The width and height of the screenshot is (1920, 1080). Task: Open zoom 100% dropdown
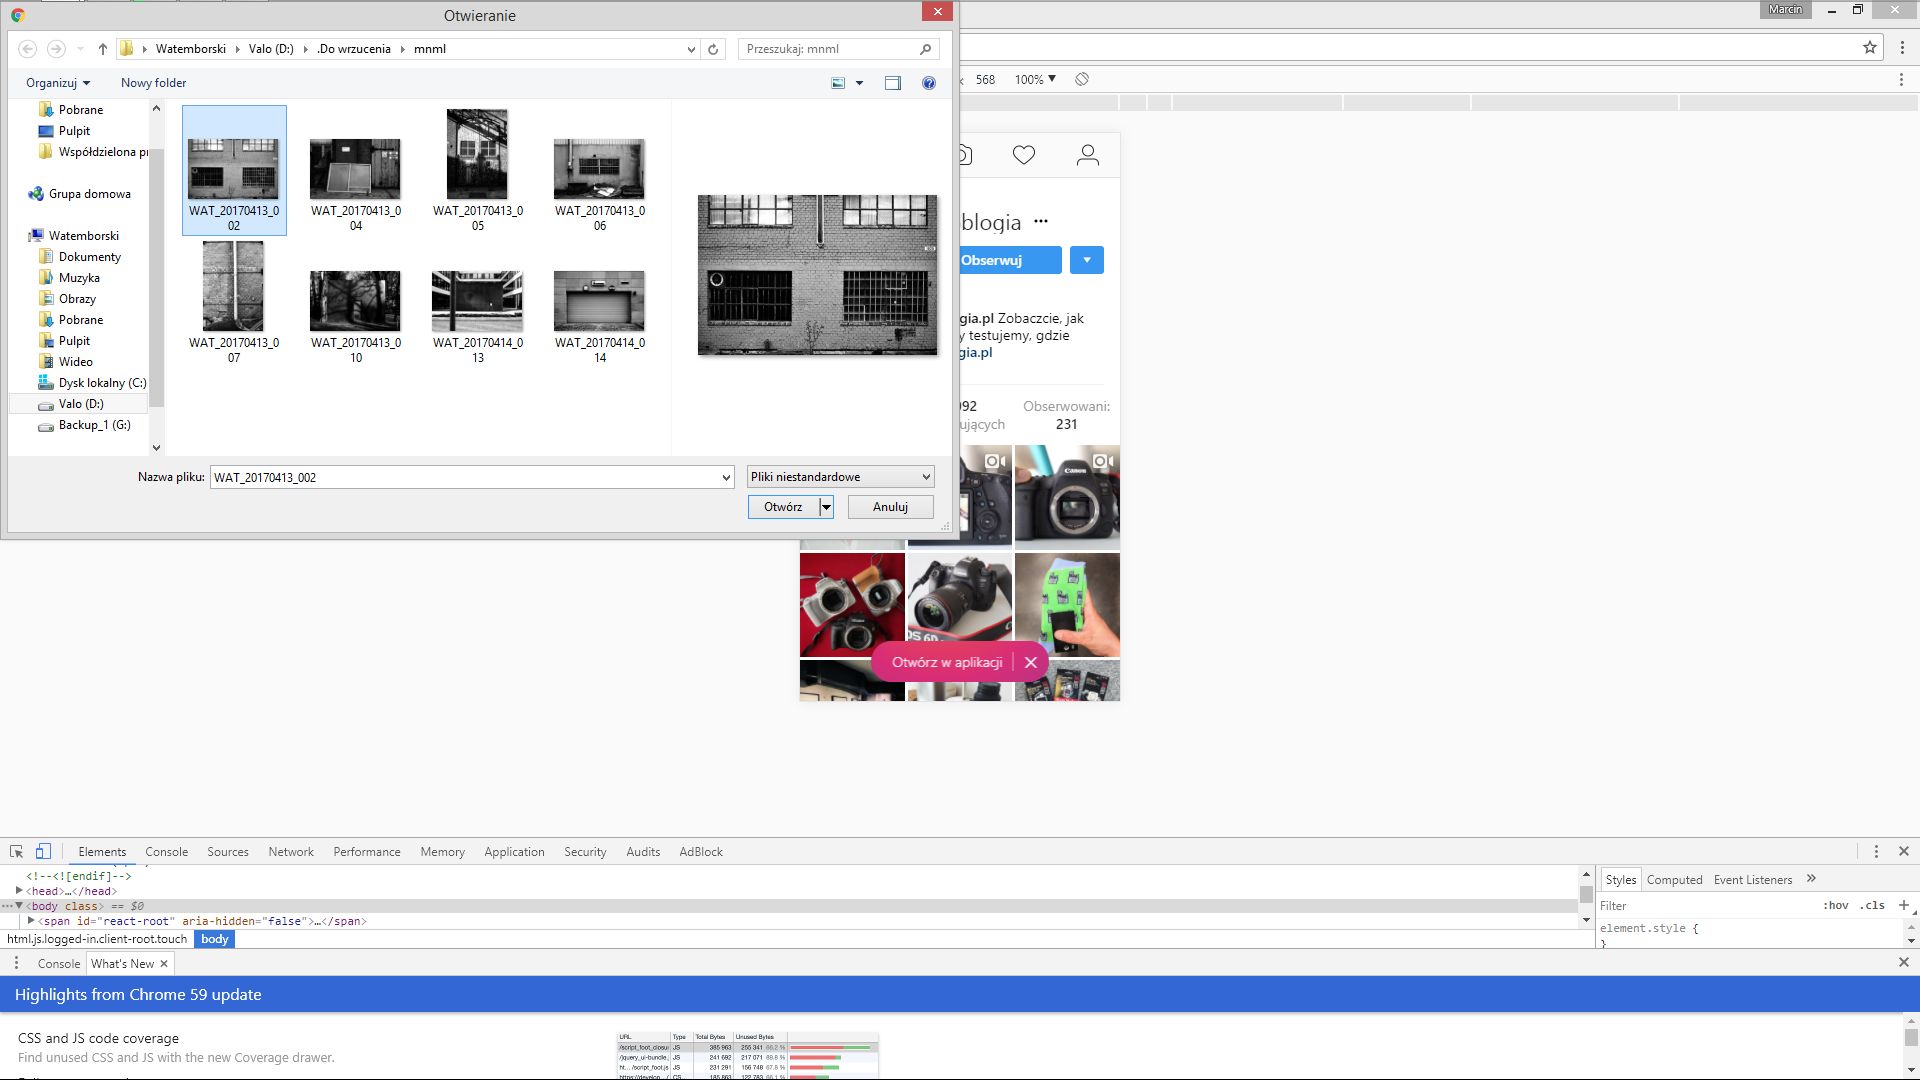coord(1035,79)
